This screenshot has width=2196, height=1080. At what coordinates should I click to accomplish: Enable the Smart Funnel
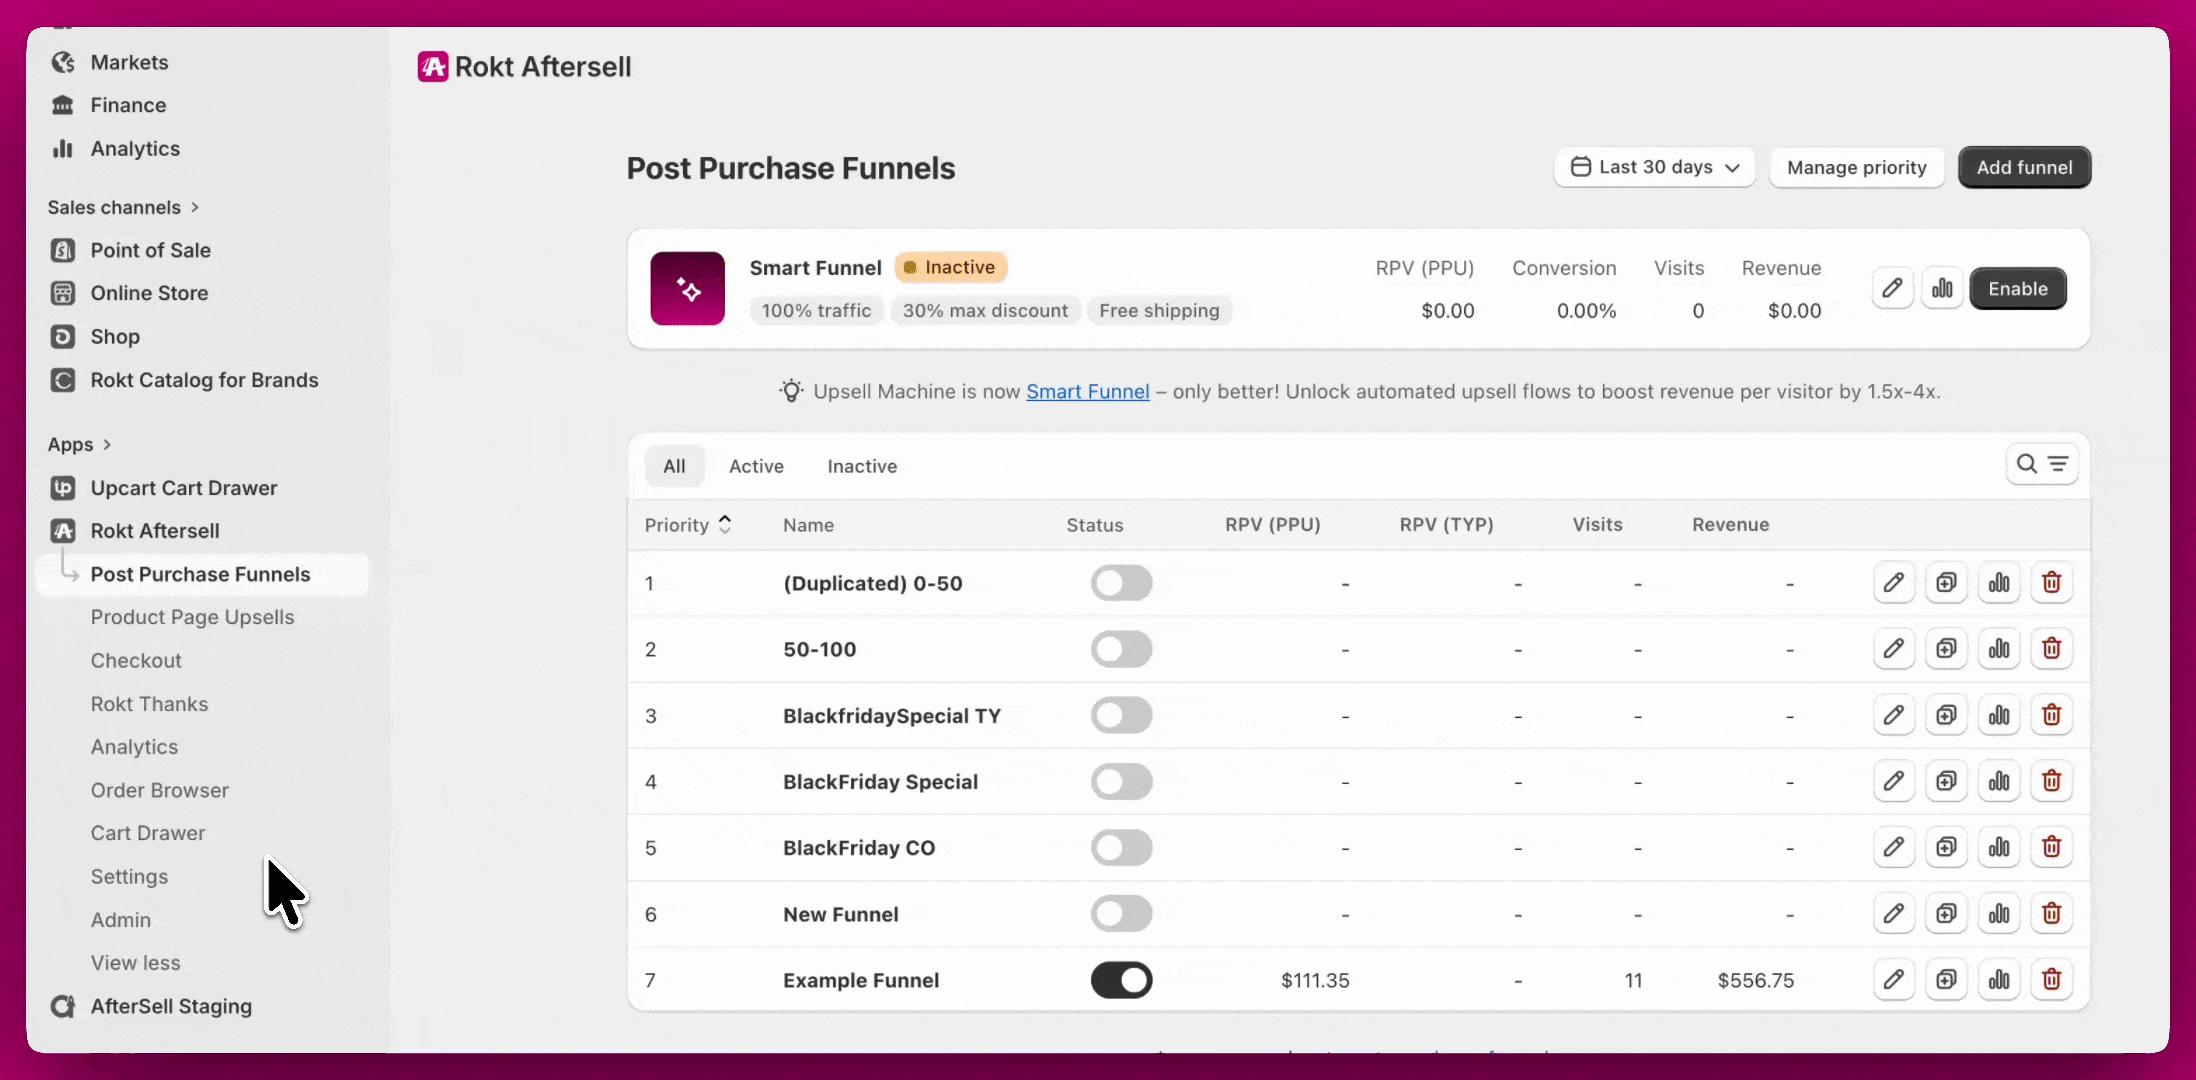click(x=2018, y=289)
